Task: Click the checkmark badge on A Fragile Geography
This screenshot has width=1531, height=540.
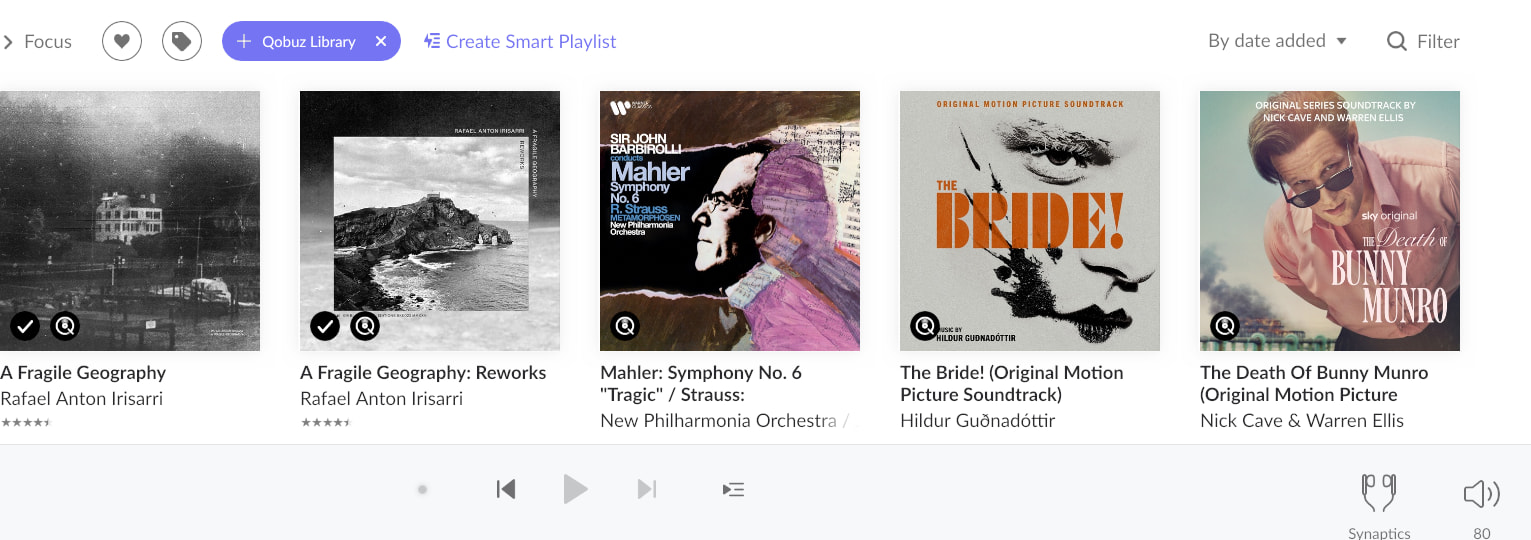Action: tap(25, 326)
